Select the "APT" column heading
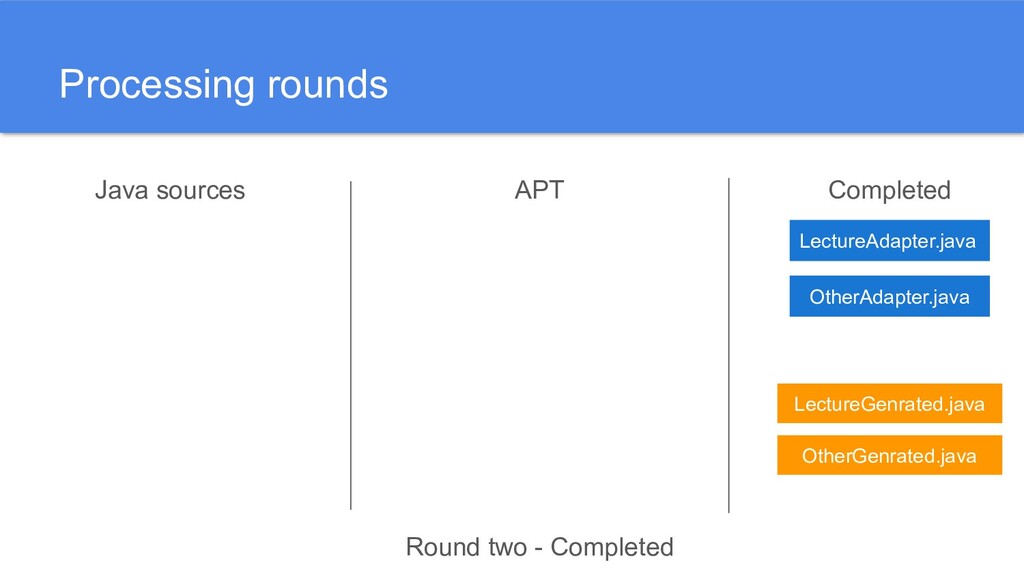 539,190
